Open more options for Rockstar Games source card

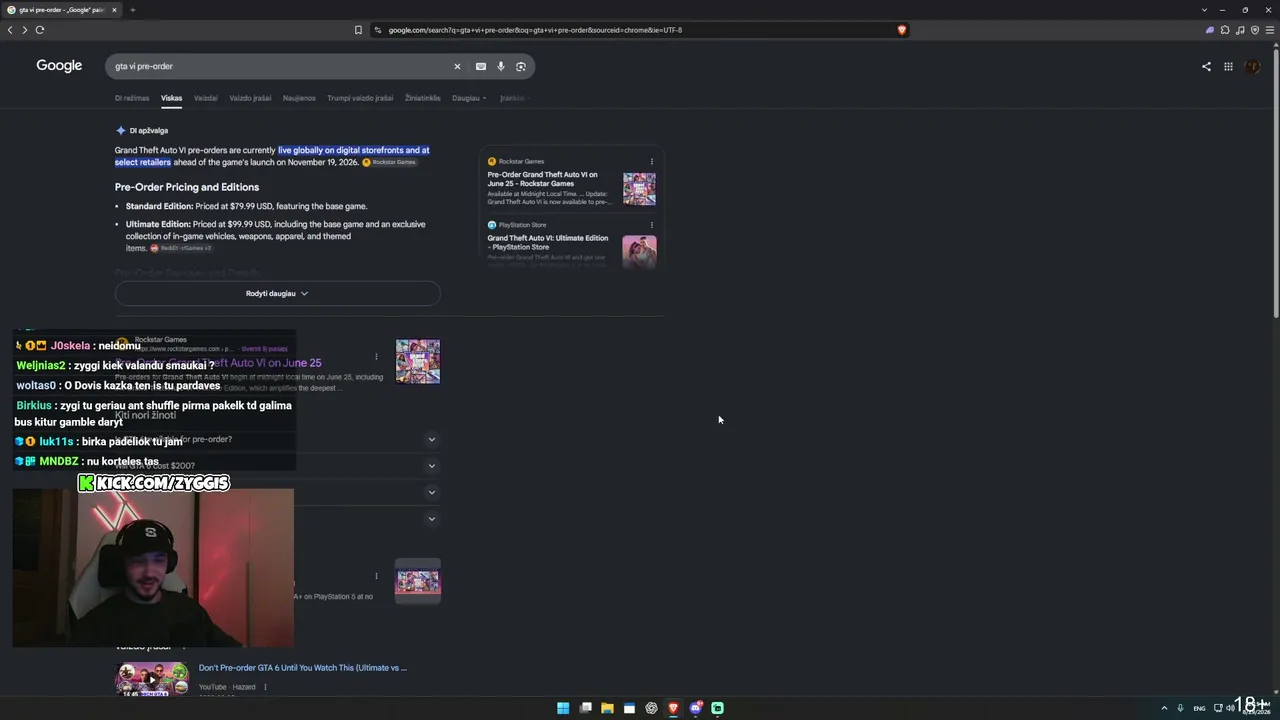click(x=652, y=161)
